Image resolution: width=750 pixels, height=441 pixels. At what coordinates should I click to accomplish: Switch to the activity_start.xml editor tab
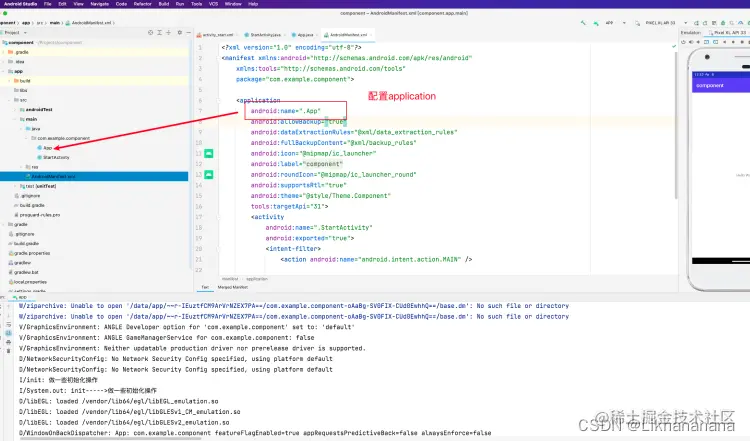[x=216, y=35]
